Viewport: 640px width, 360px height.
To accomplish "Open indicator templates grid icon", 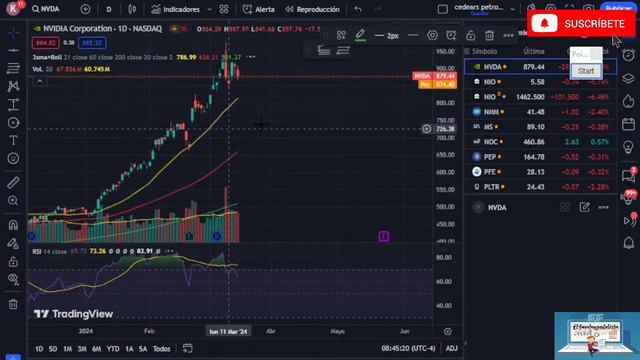I will (224, 9).
